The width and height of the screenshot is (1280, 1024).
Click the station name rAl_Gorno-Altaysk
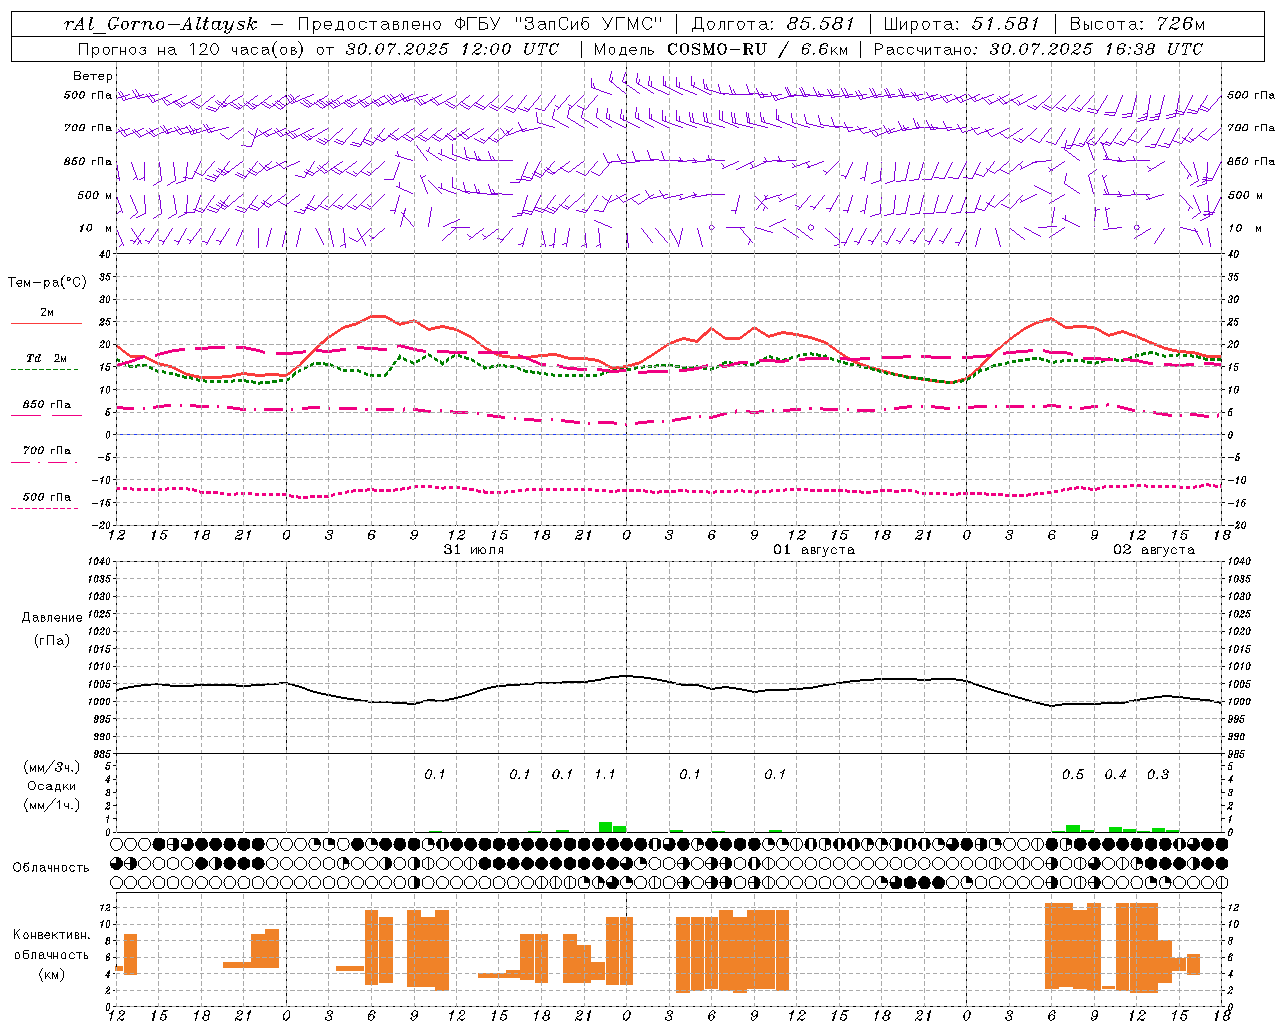(x=160, y=24)
